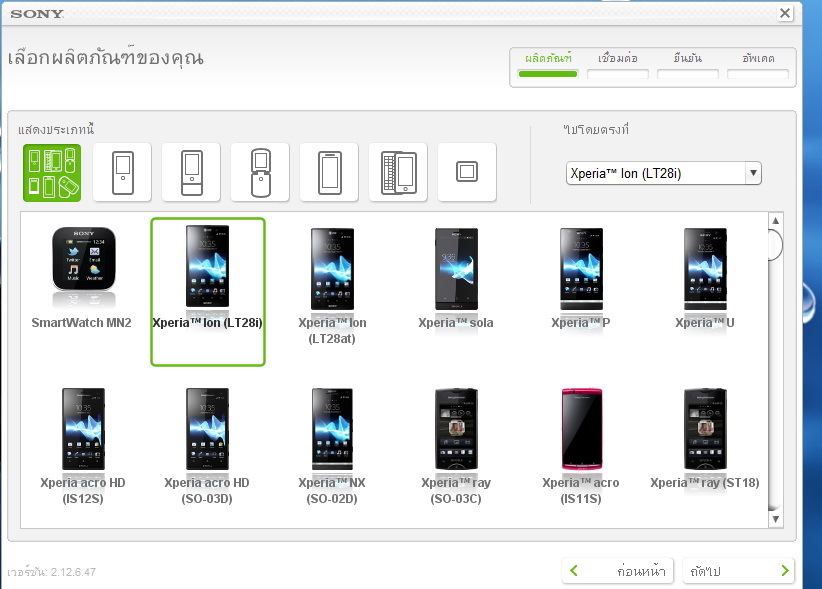Screen dimensions: 822x589
Task: Select the Xperia U product
Action: (705, 279)
